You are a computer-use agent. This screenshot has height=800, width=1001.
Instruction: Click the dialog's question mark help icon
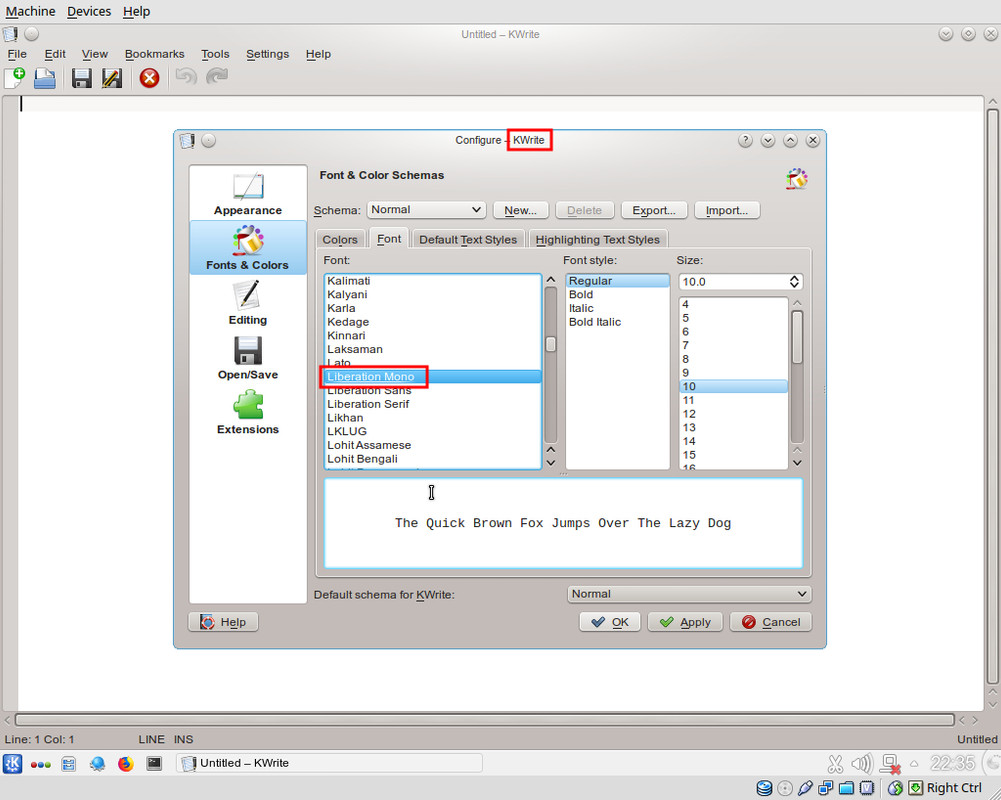(x=745, y=140)
